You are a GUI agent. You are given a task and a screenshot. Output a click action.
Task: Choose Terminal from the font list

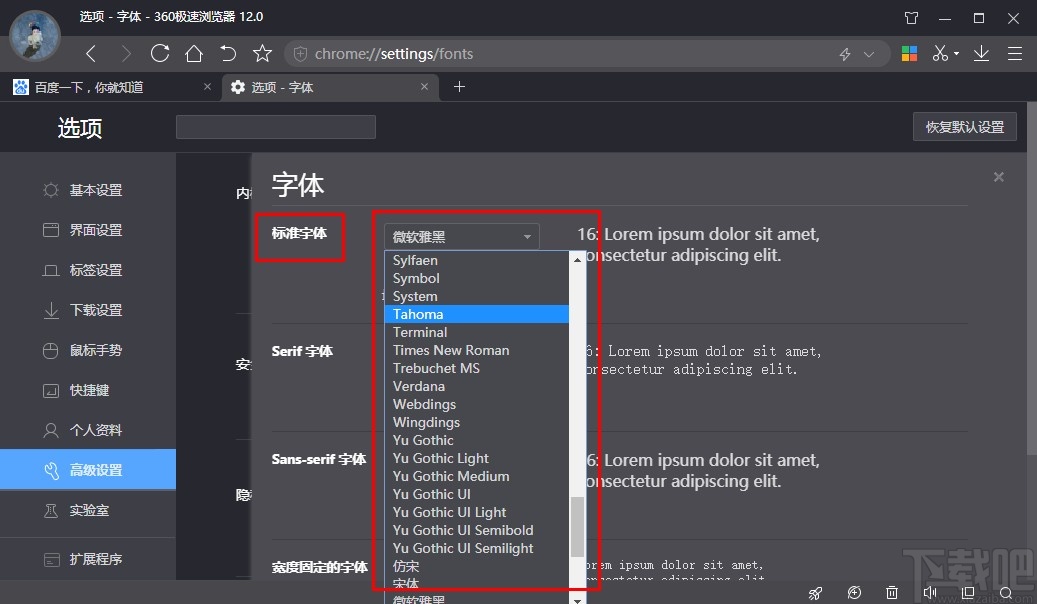(x=477, y=332)
